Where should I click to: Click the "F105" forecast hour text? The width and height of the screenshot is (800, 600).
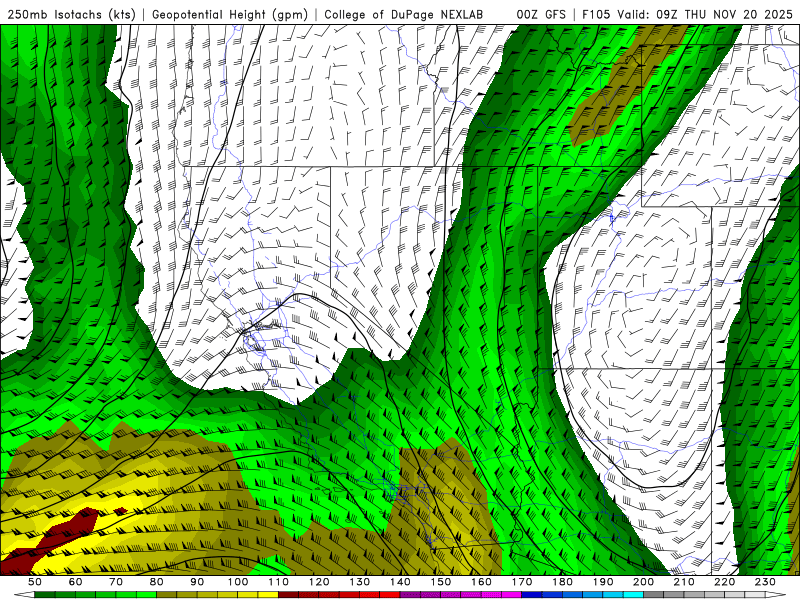pos(596,14)
